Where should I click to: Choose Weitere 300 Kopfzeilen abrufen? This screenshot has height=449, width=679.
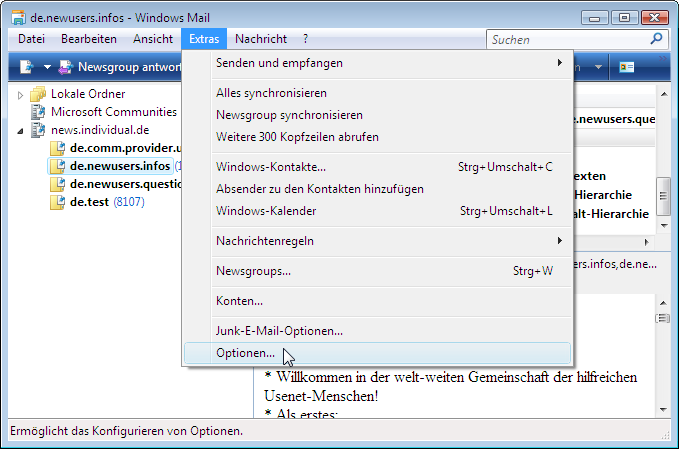click(378, 137)
